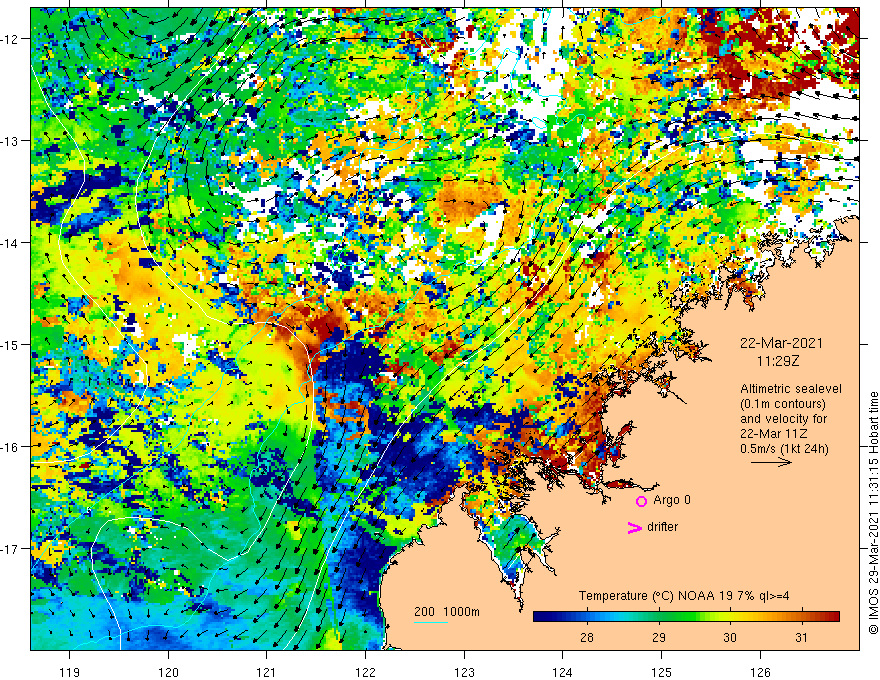Screen dimensions: 880x680
Task: Click the 'Altimetric sealevel' label
Action: [791, 388]
